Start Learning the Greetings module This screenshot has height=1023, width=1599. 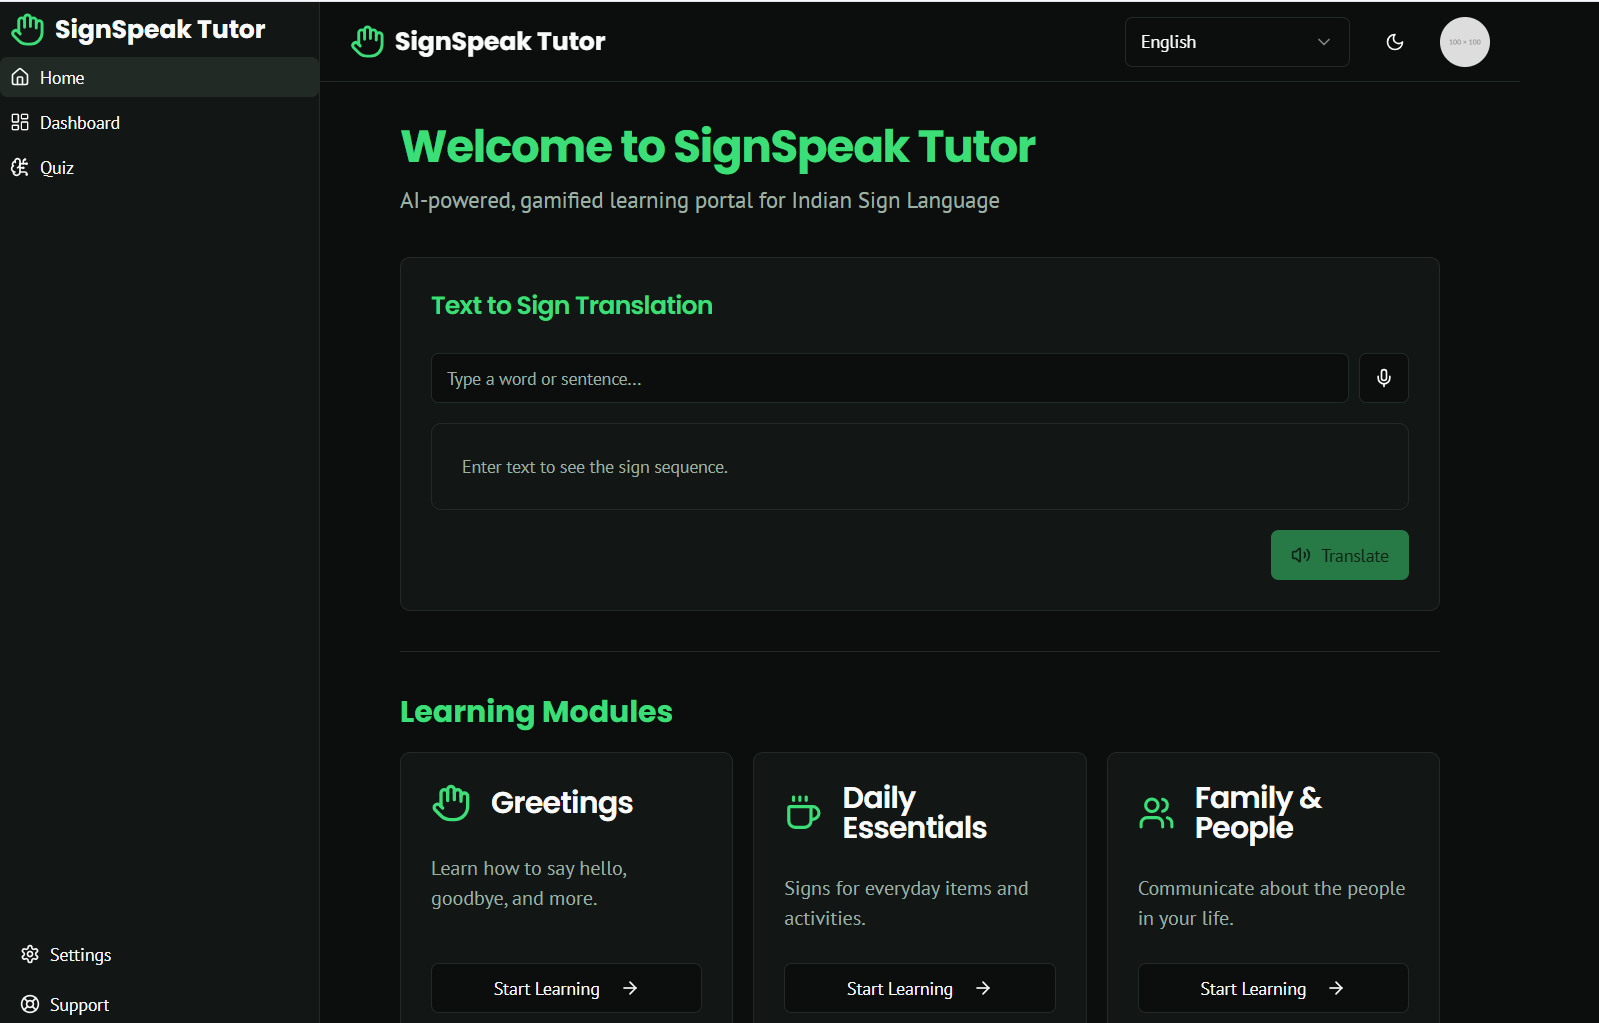[566, 988]
